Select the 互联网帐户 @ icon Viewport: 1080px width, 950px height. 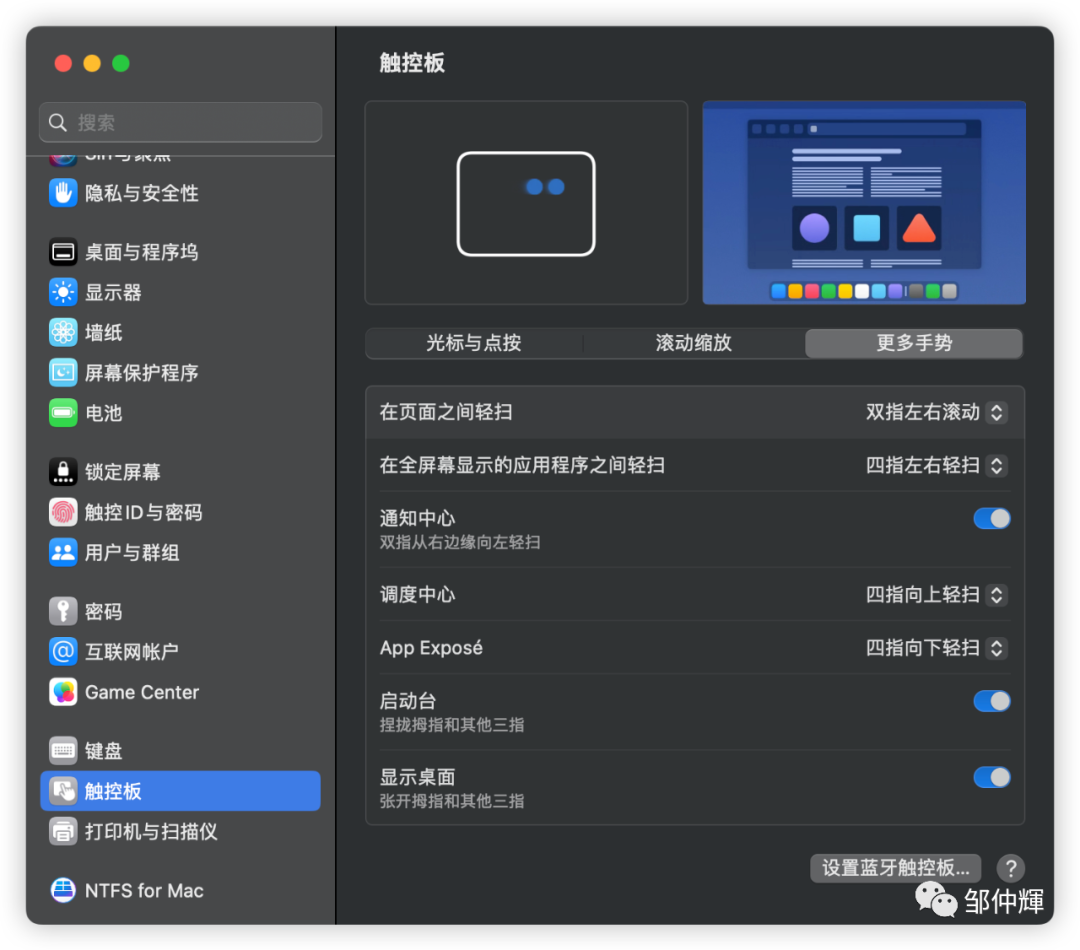(63, 652)
